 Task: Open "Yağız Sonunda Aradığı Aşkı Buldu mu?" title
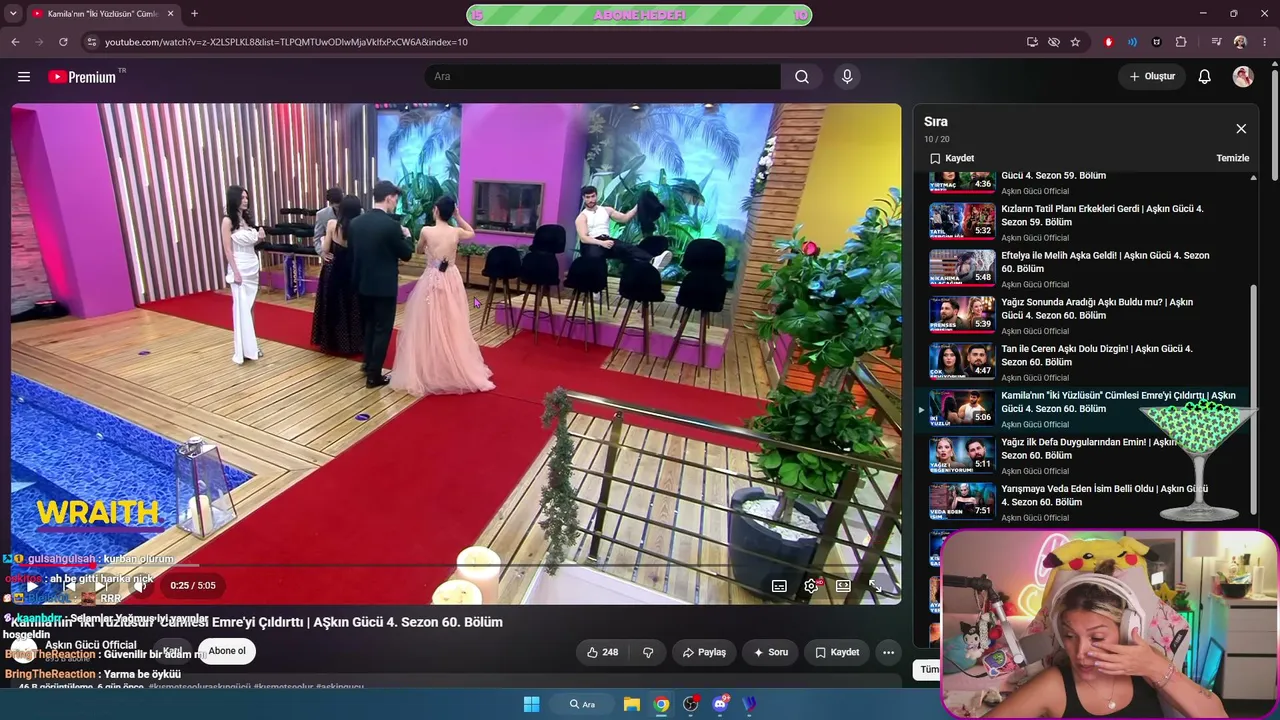pyautogui.click(x=1097, y=308)
